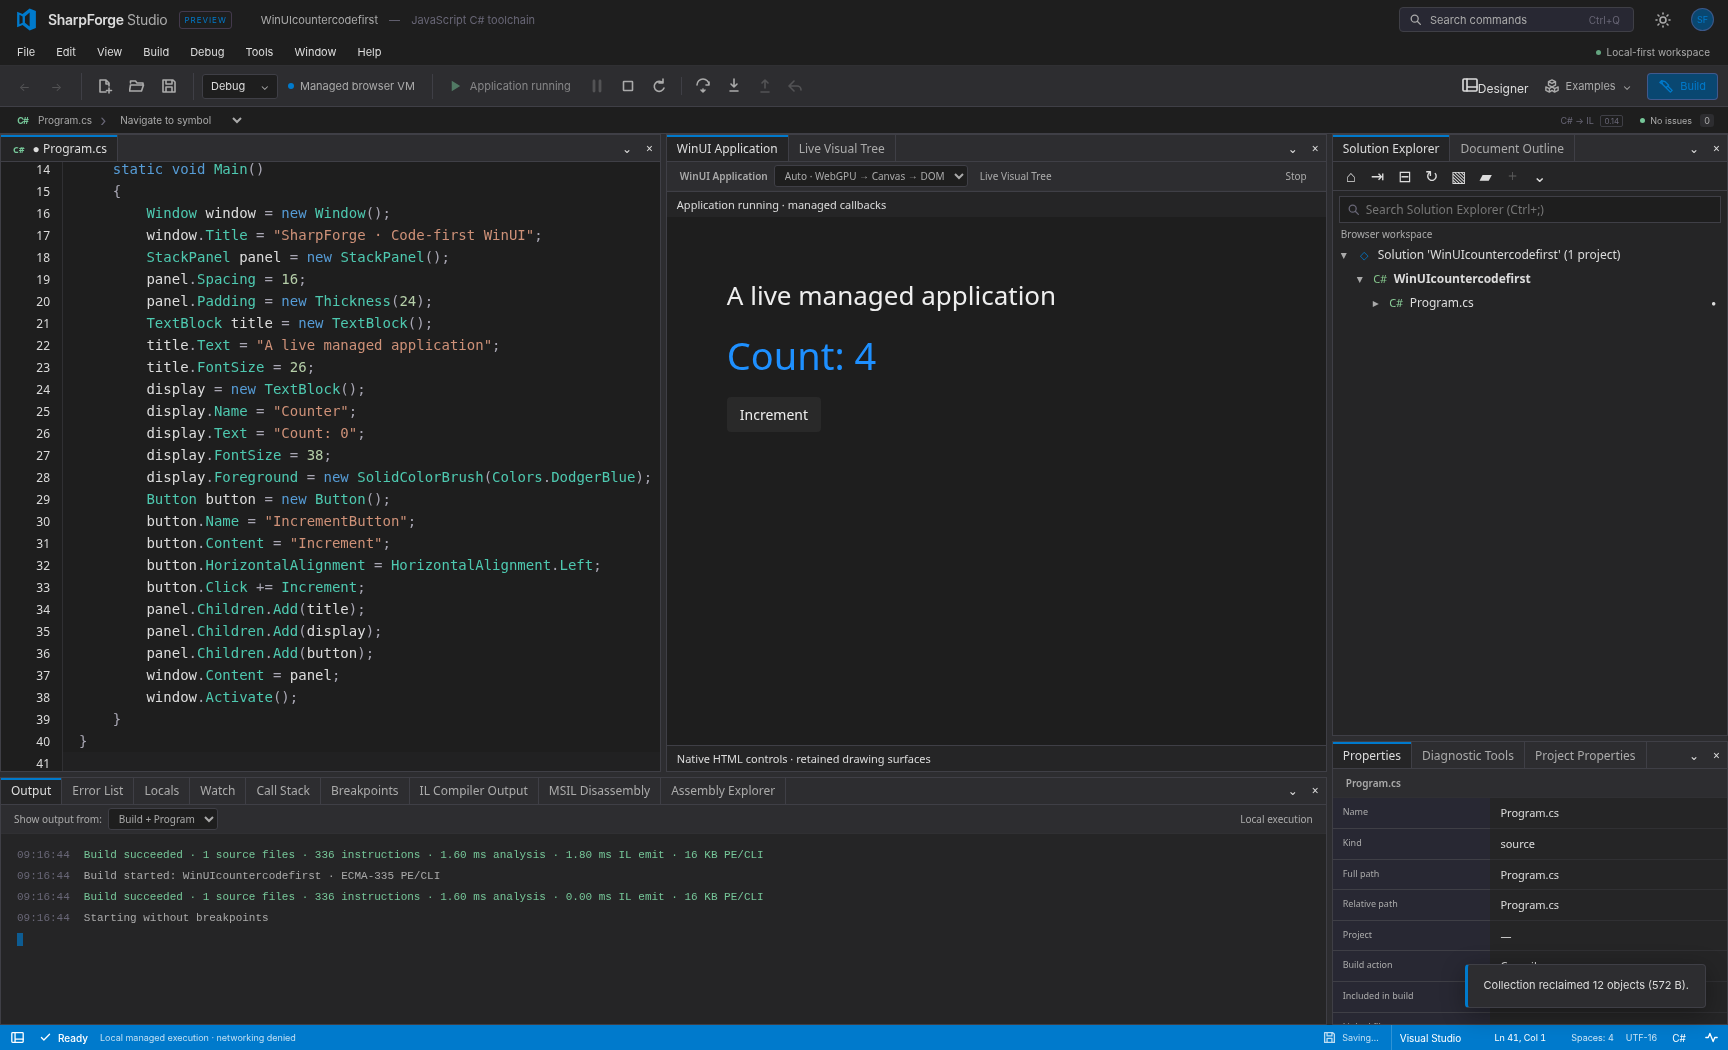Collapse the WinUIcountercodefirst project node

tap(1360, 279)
